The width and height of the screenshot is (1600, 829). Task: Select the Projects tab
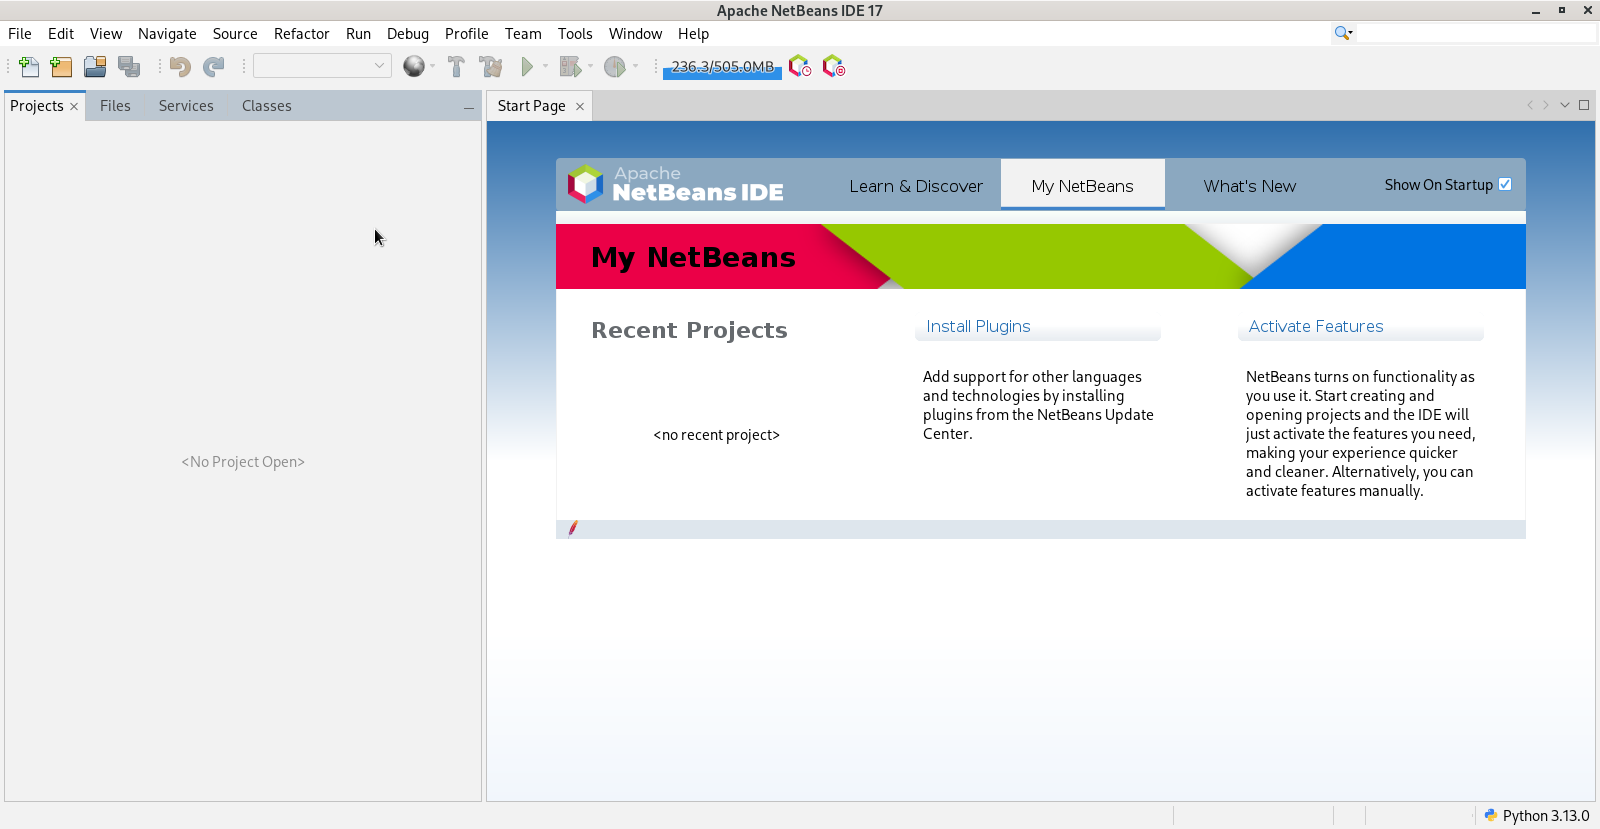(37, 106)
